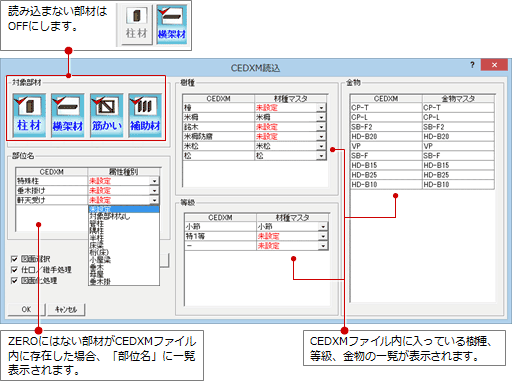The width and height of the screenshot is (512, 385).
Task: Open the 等級 dropdown for 特1等 row
Action: tap(323, 236)
